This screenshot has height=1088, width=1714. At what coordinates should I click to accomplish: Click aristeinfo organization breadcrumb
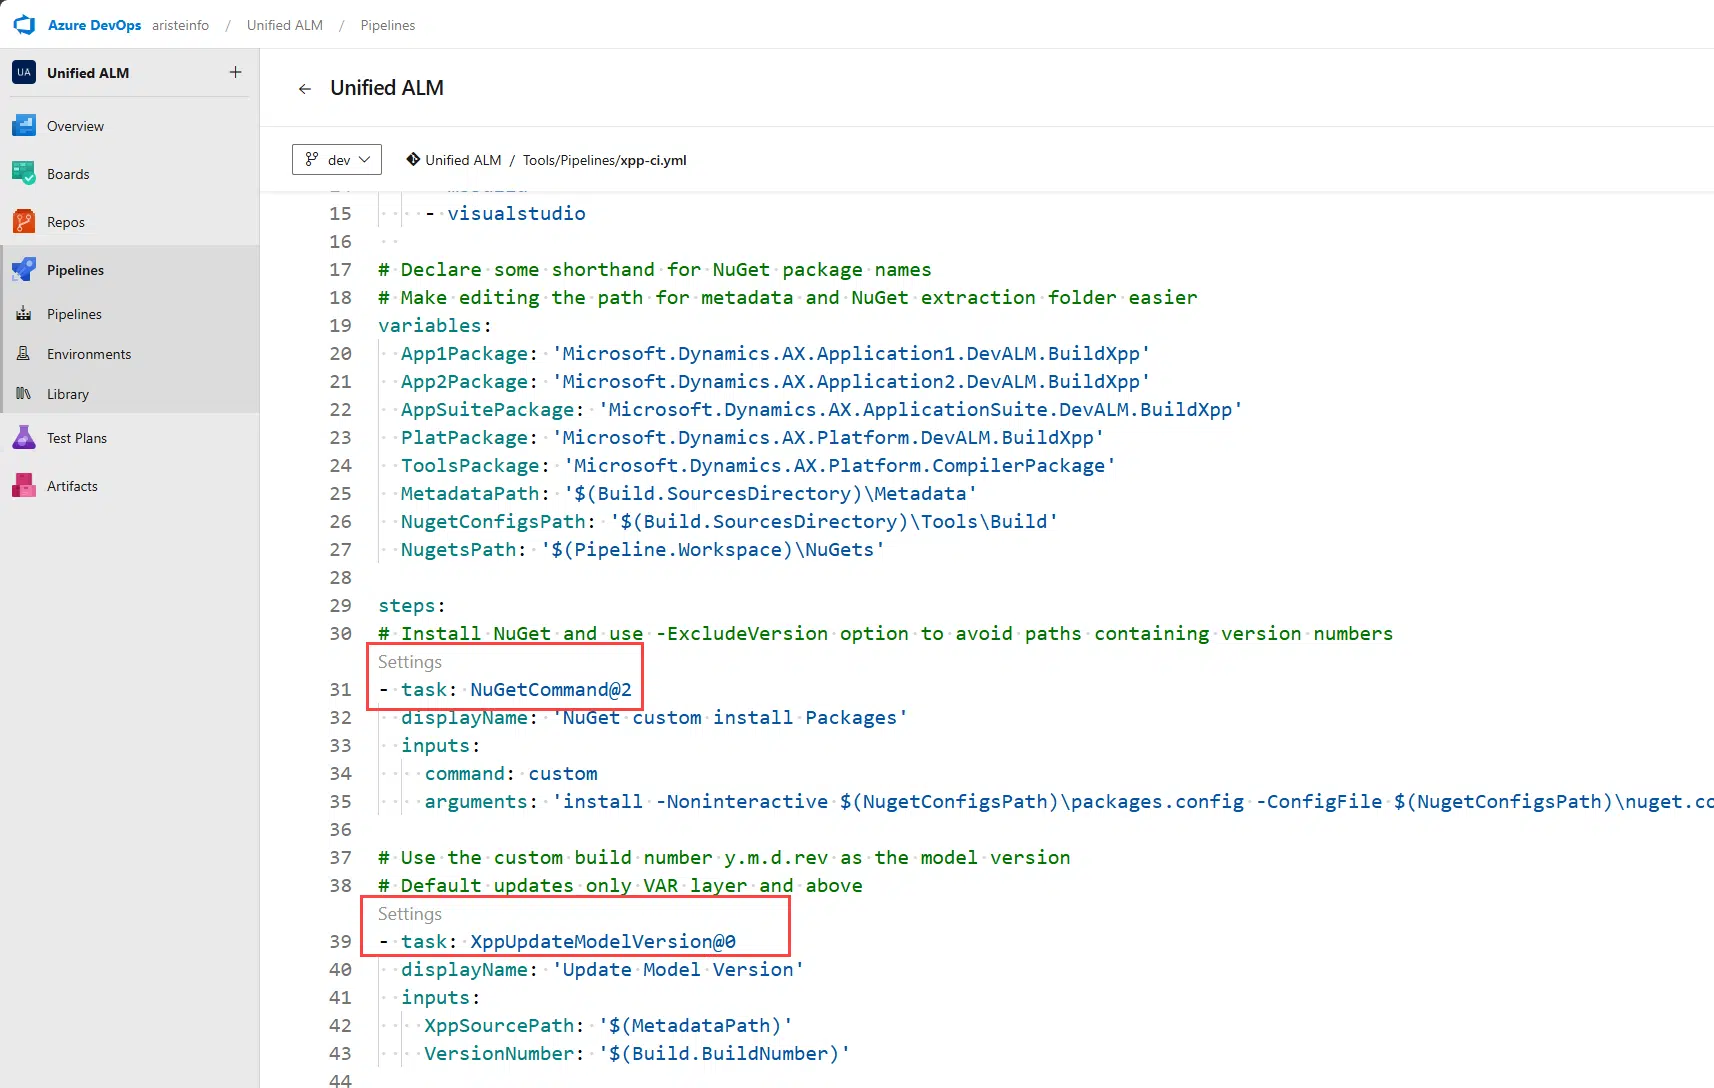coord(180,25)
